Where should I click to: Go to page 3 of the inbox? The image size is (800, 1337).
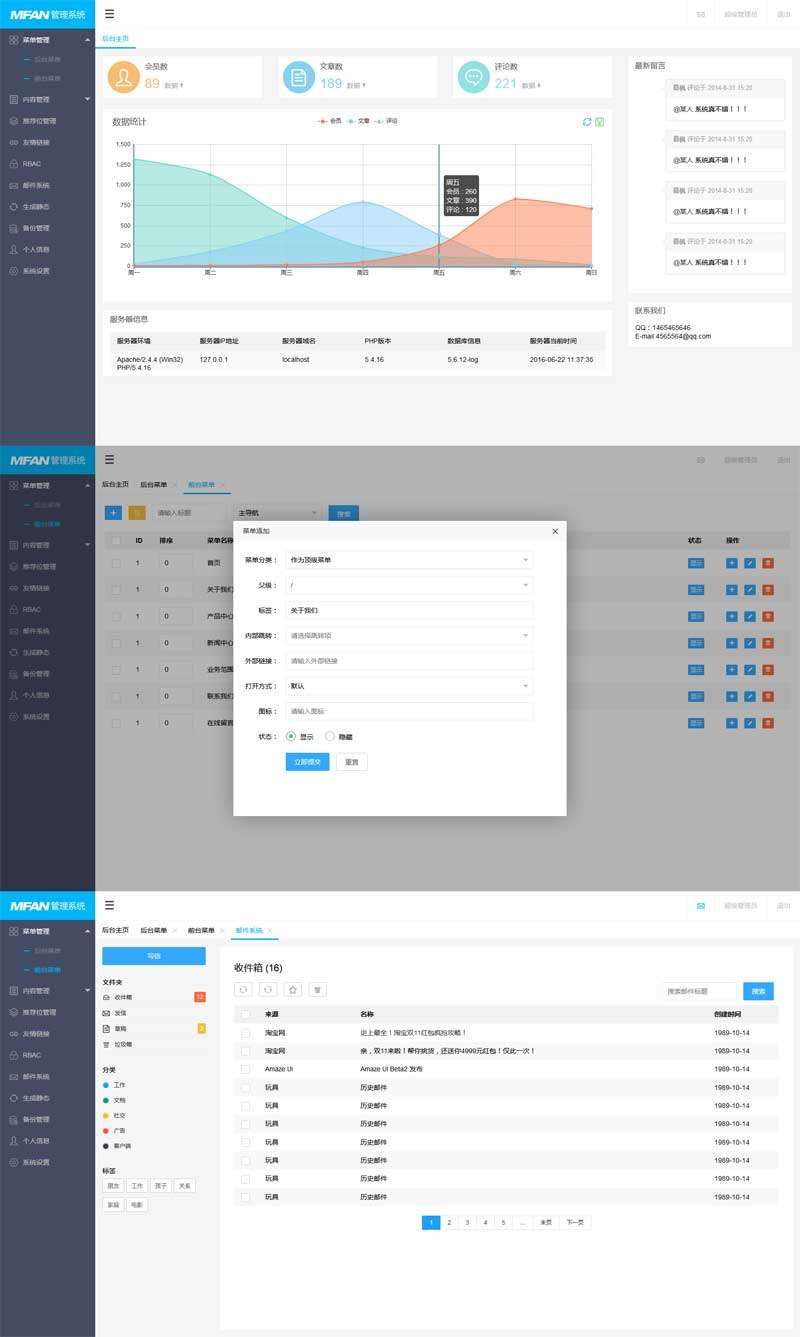coord(467,1222)
